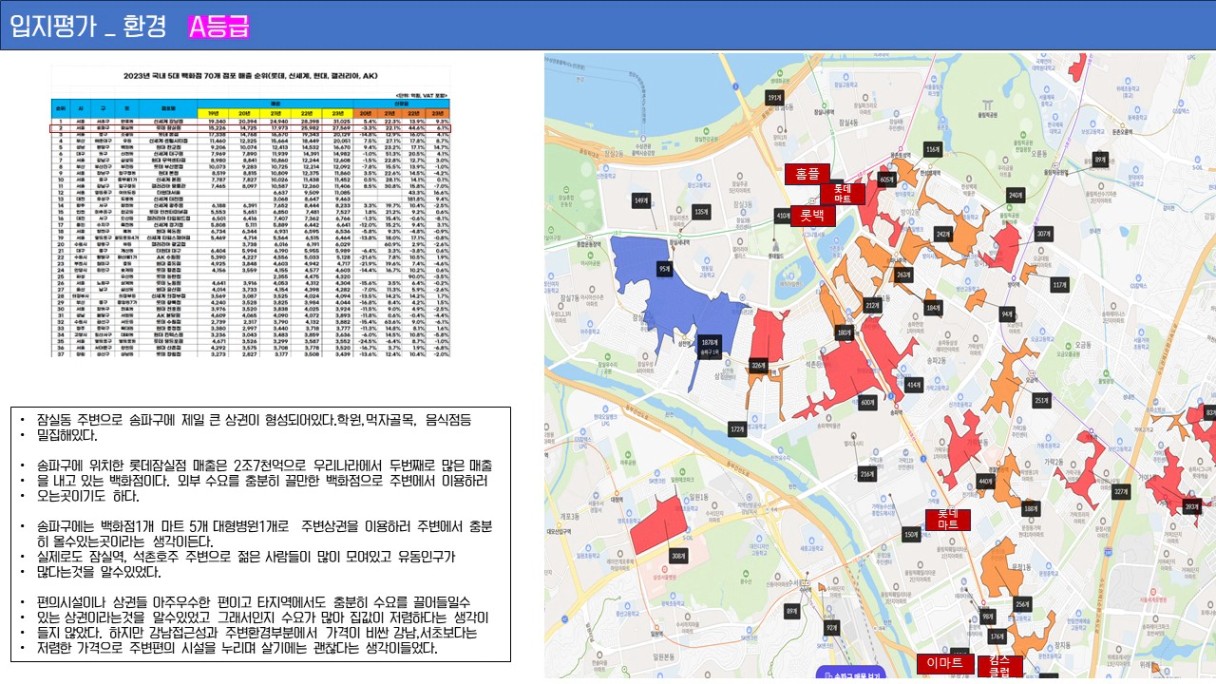1216x684 pixels.
Task: Click the 251개 count marker
Action: point(1041,400)
